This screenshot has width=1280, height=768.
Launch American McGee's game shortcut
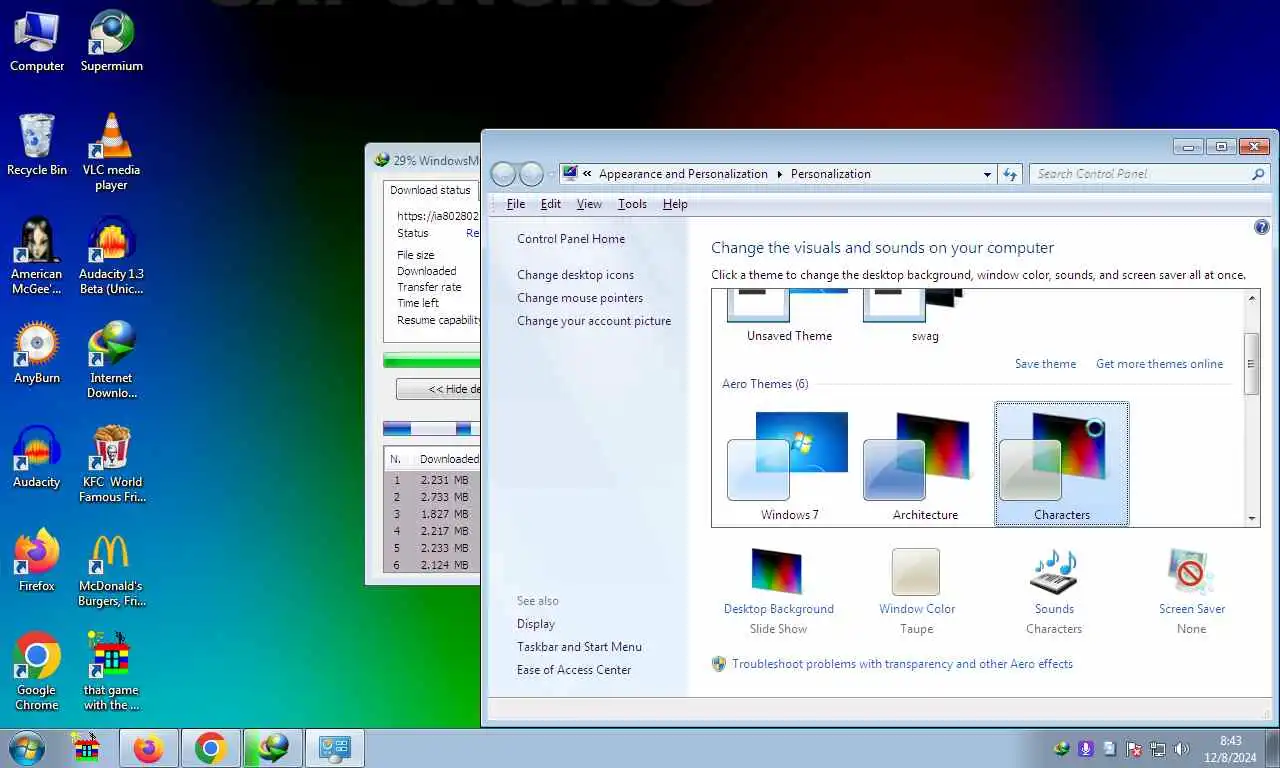click(x=37, y=256)
